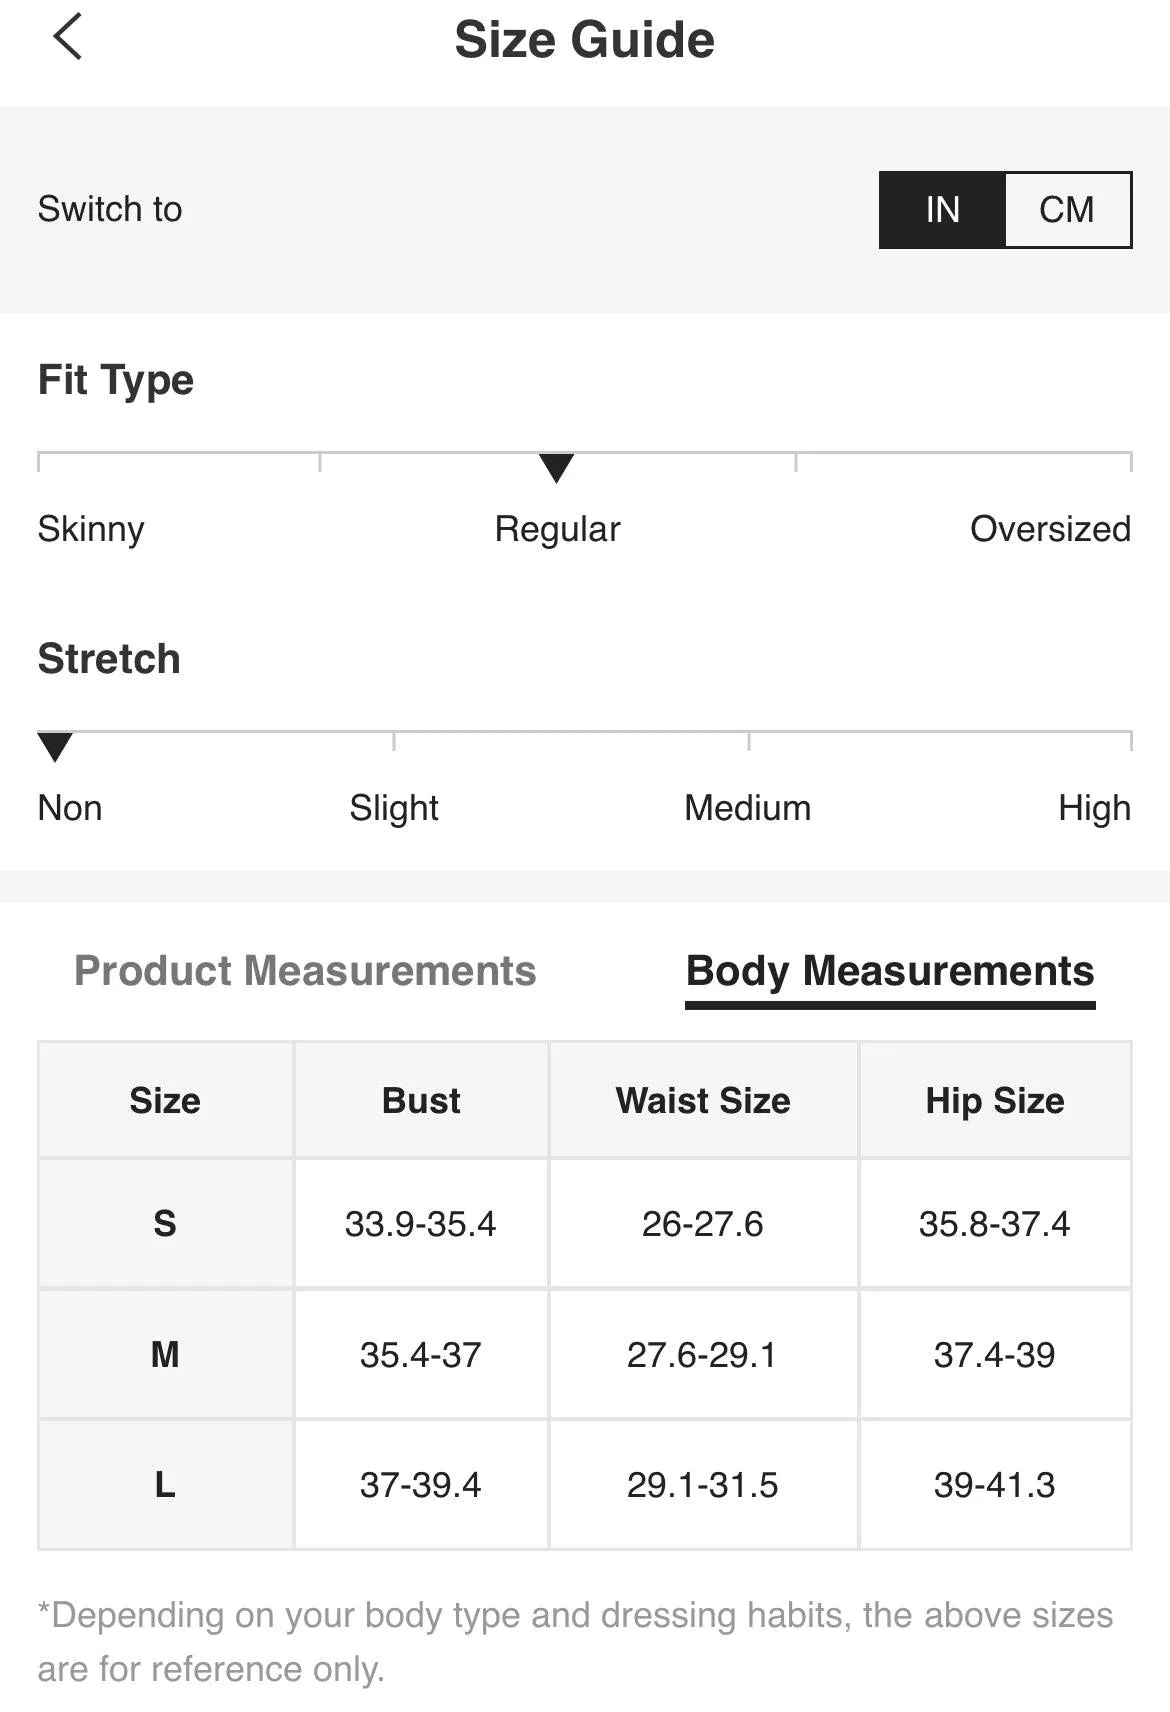Switch units to CM

click(x=1067, y=210)
